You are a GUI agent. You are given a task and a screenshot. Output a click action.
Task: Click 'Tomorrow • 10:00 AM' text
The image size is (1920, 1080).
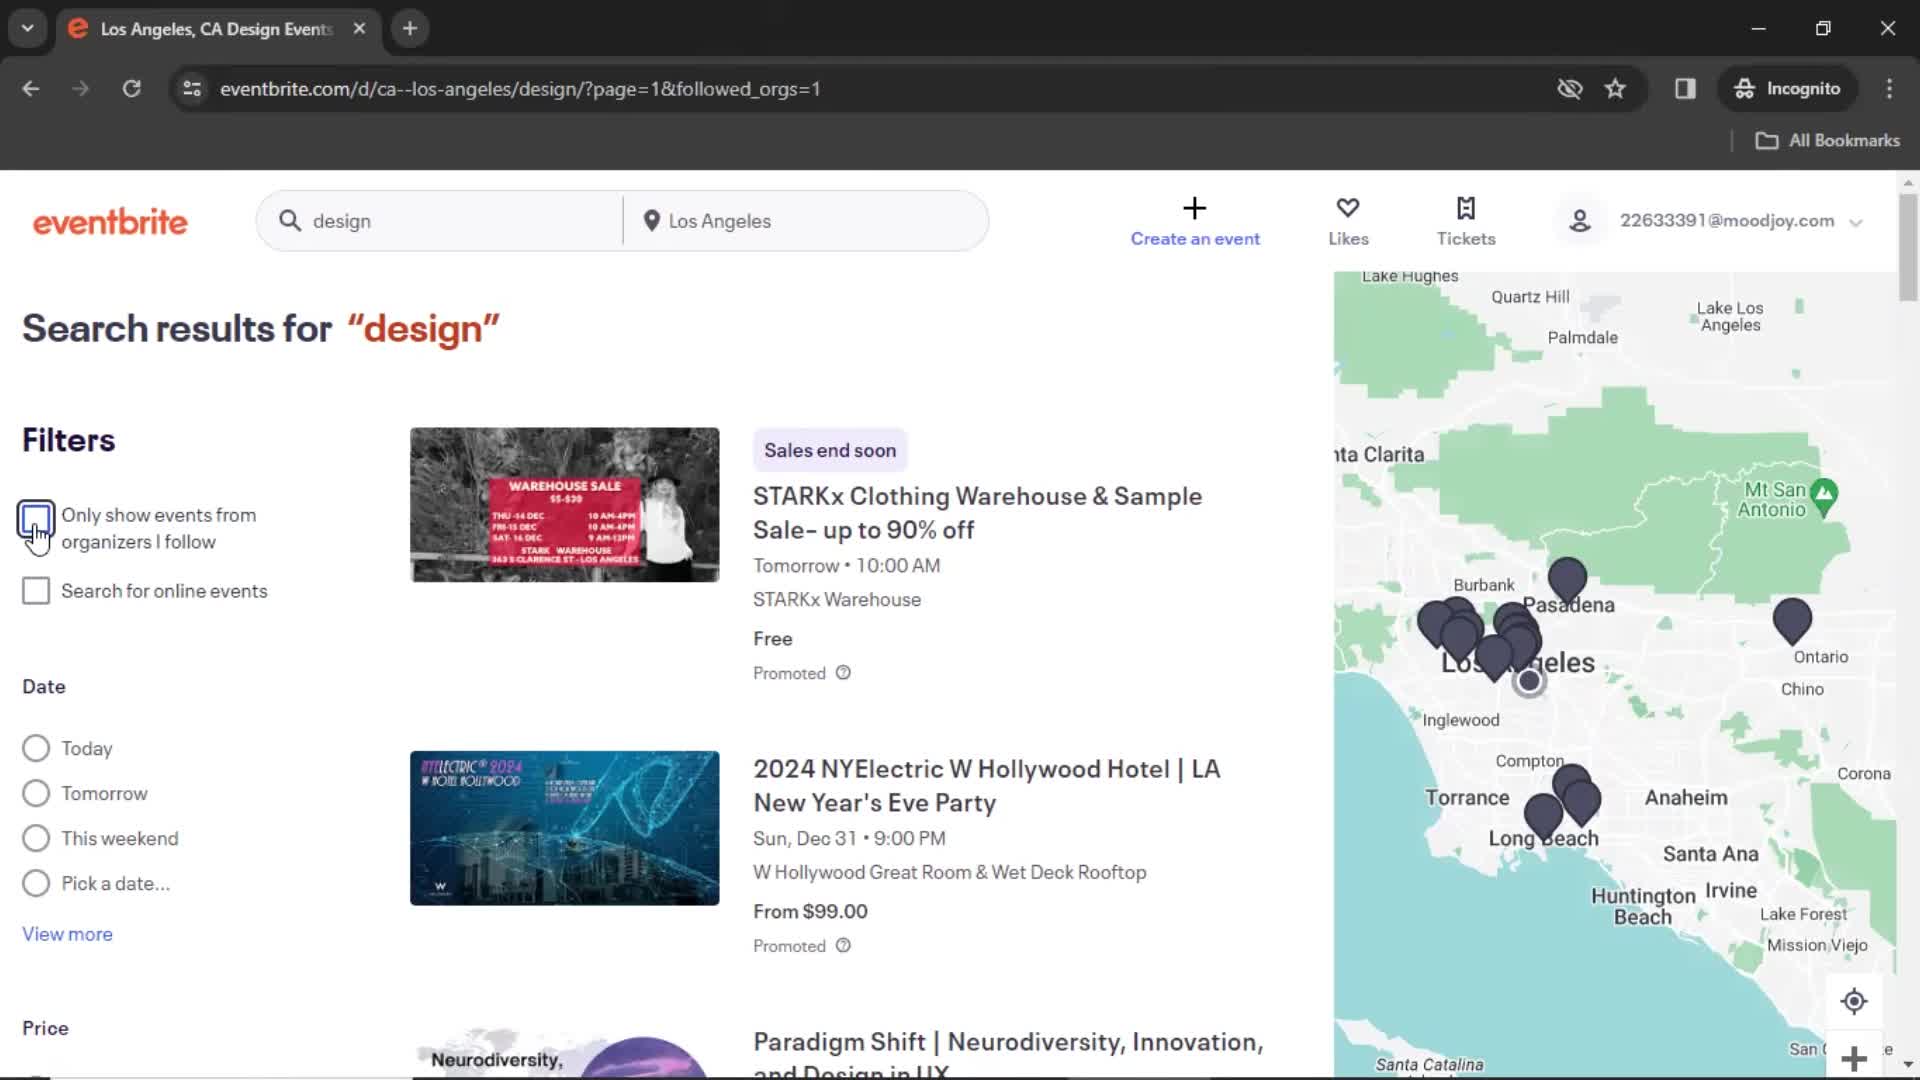point(846,566)
